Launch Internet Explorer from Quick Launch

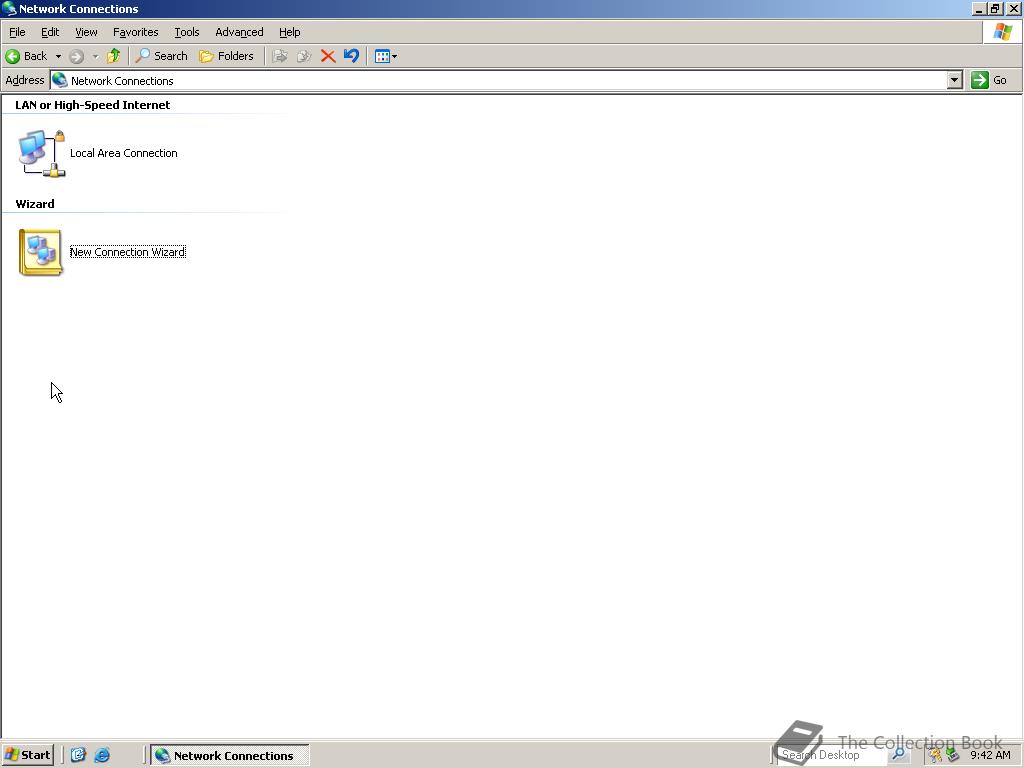(x=102, y=755)
